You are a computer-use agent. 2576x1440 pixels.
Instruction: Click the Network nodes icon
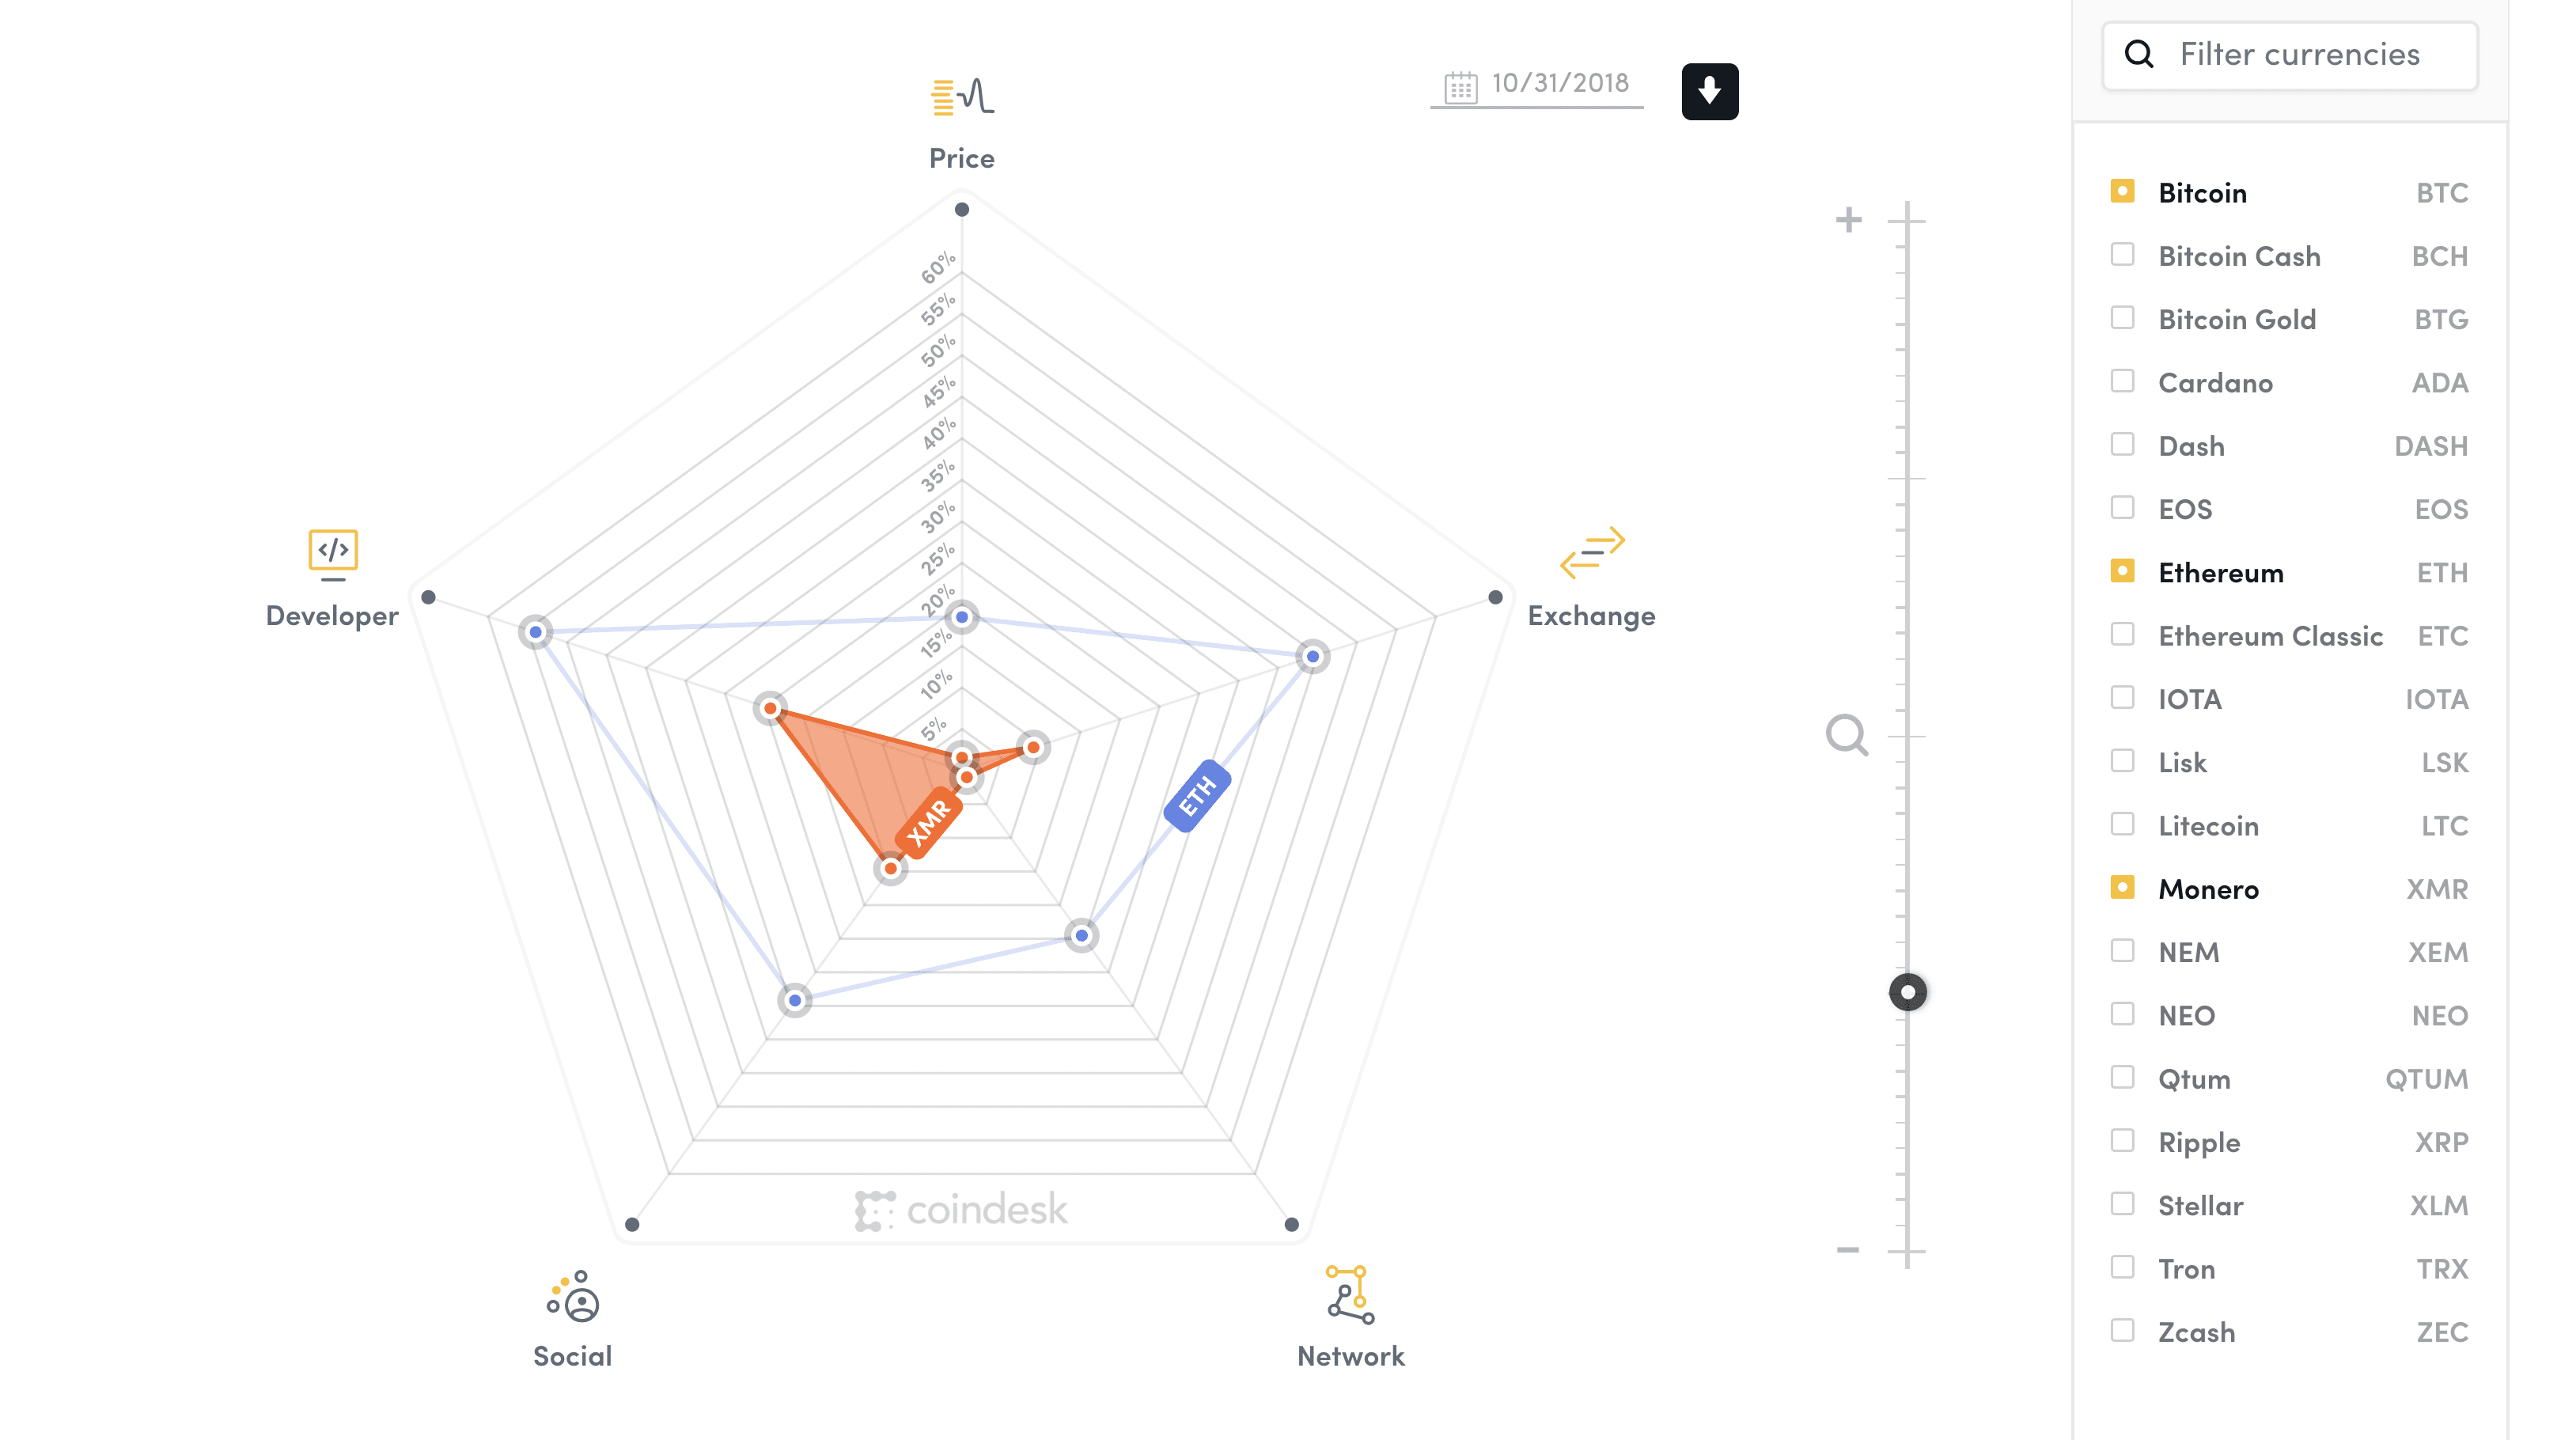(x=1350, y=1295)
